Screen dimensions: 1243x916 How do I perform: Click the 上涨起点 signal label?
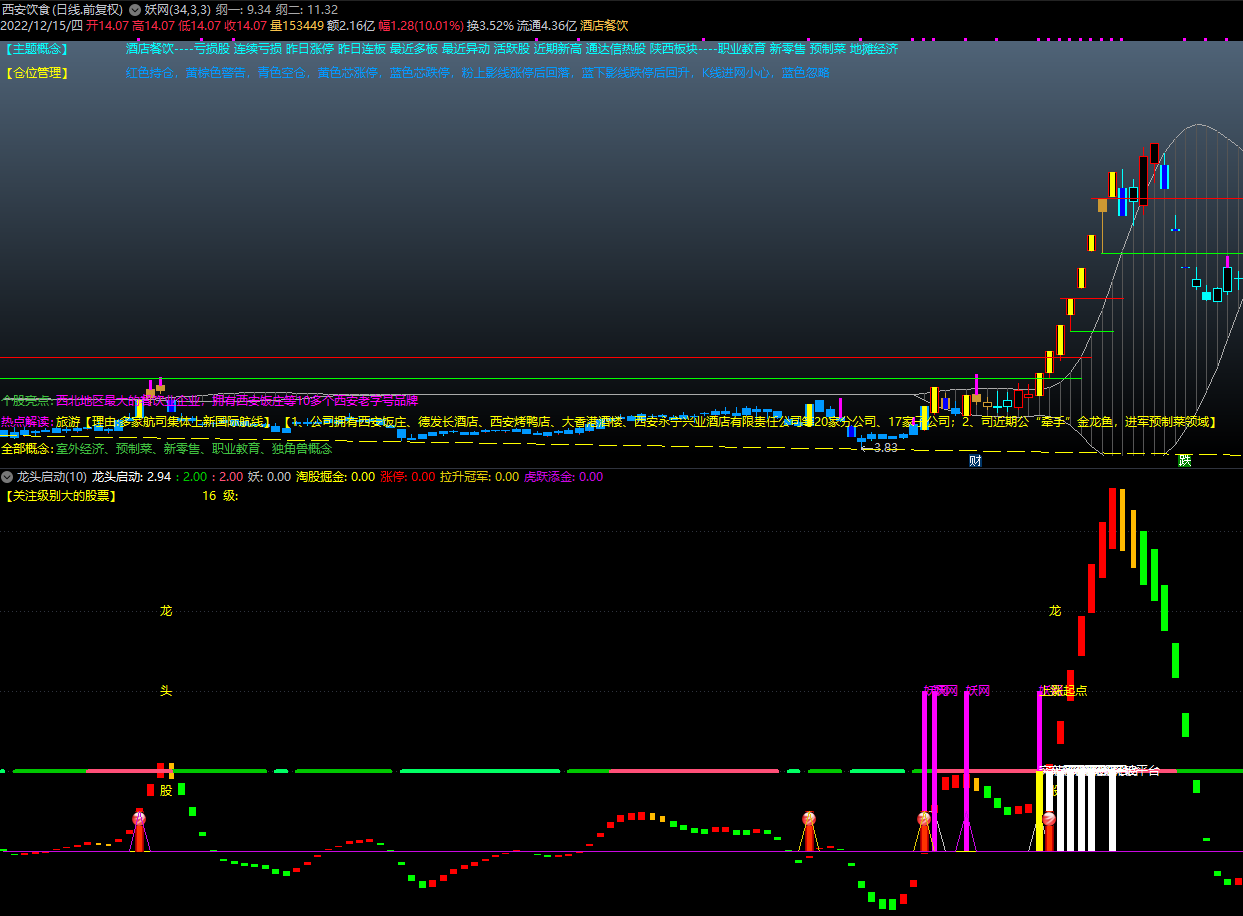(x=1063, y=690)
